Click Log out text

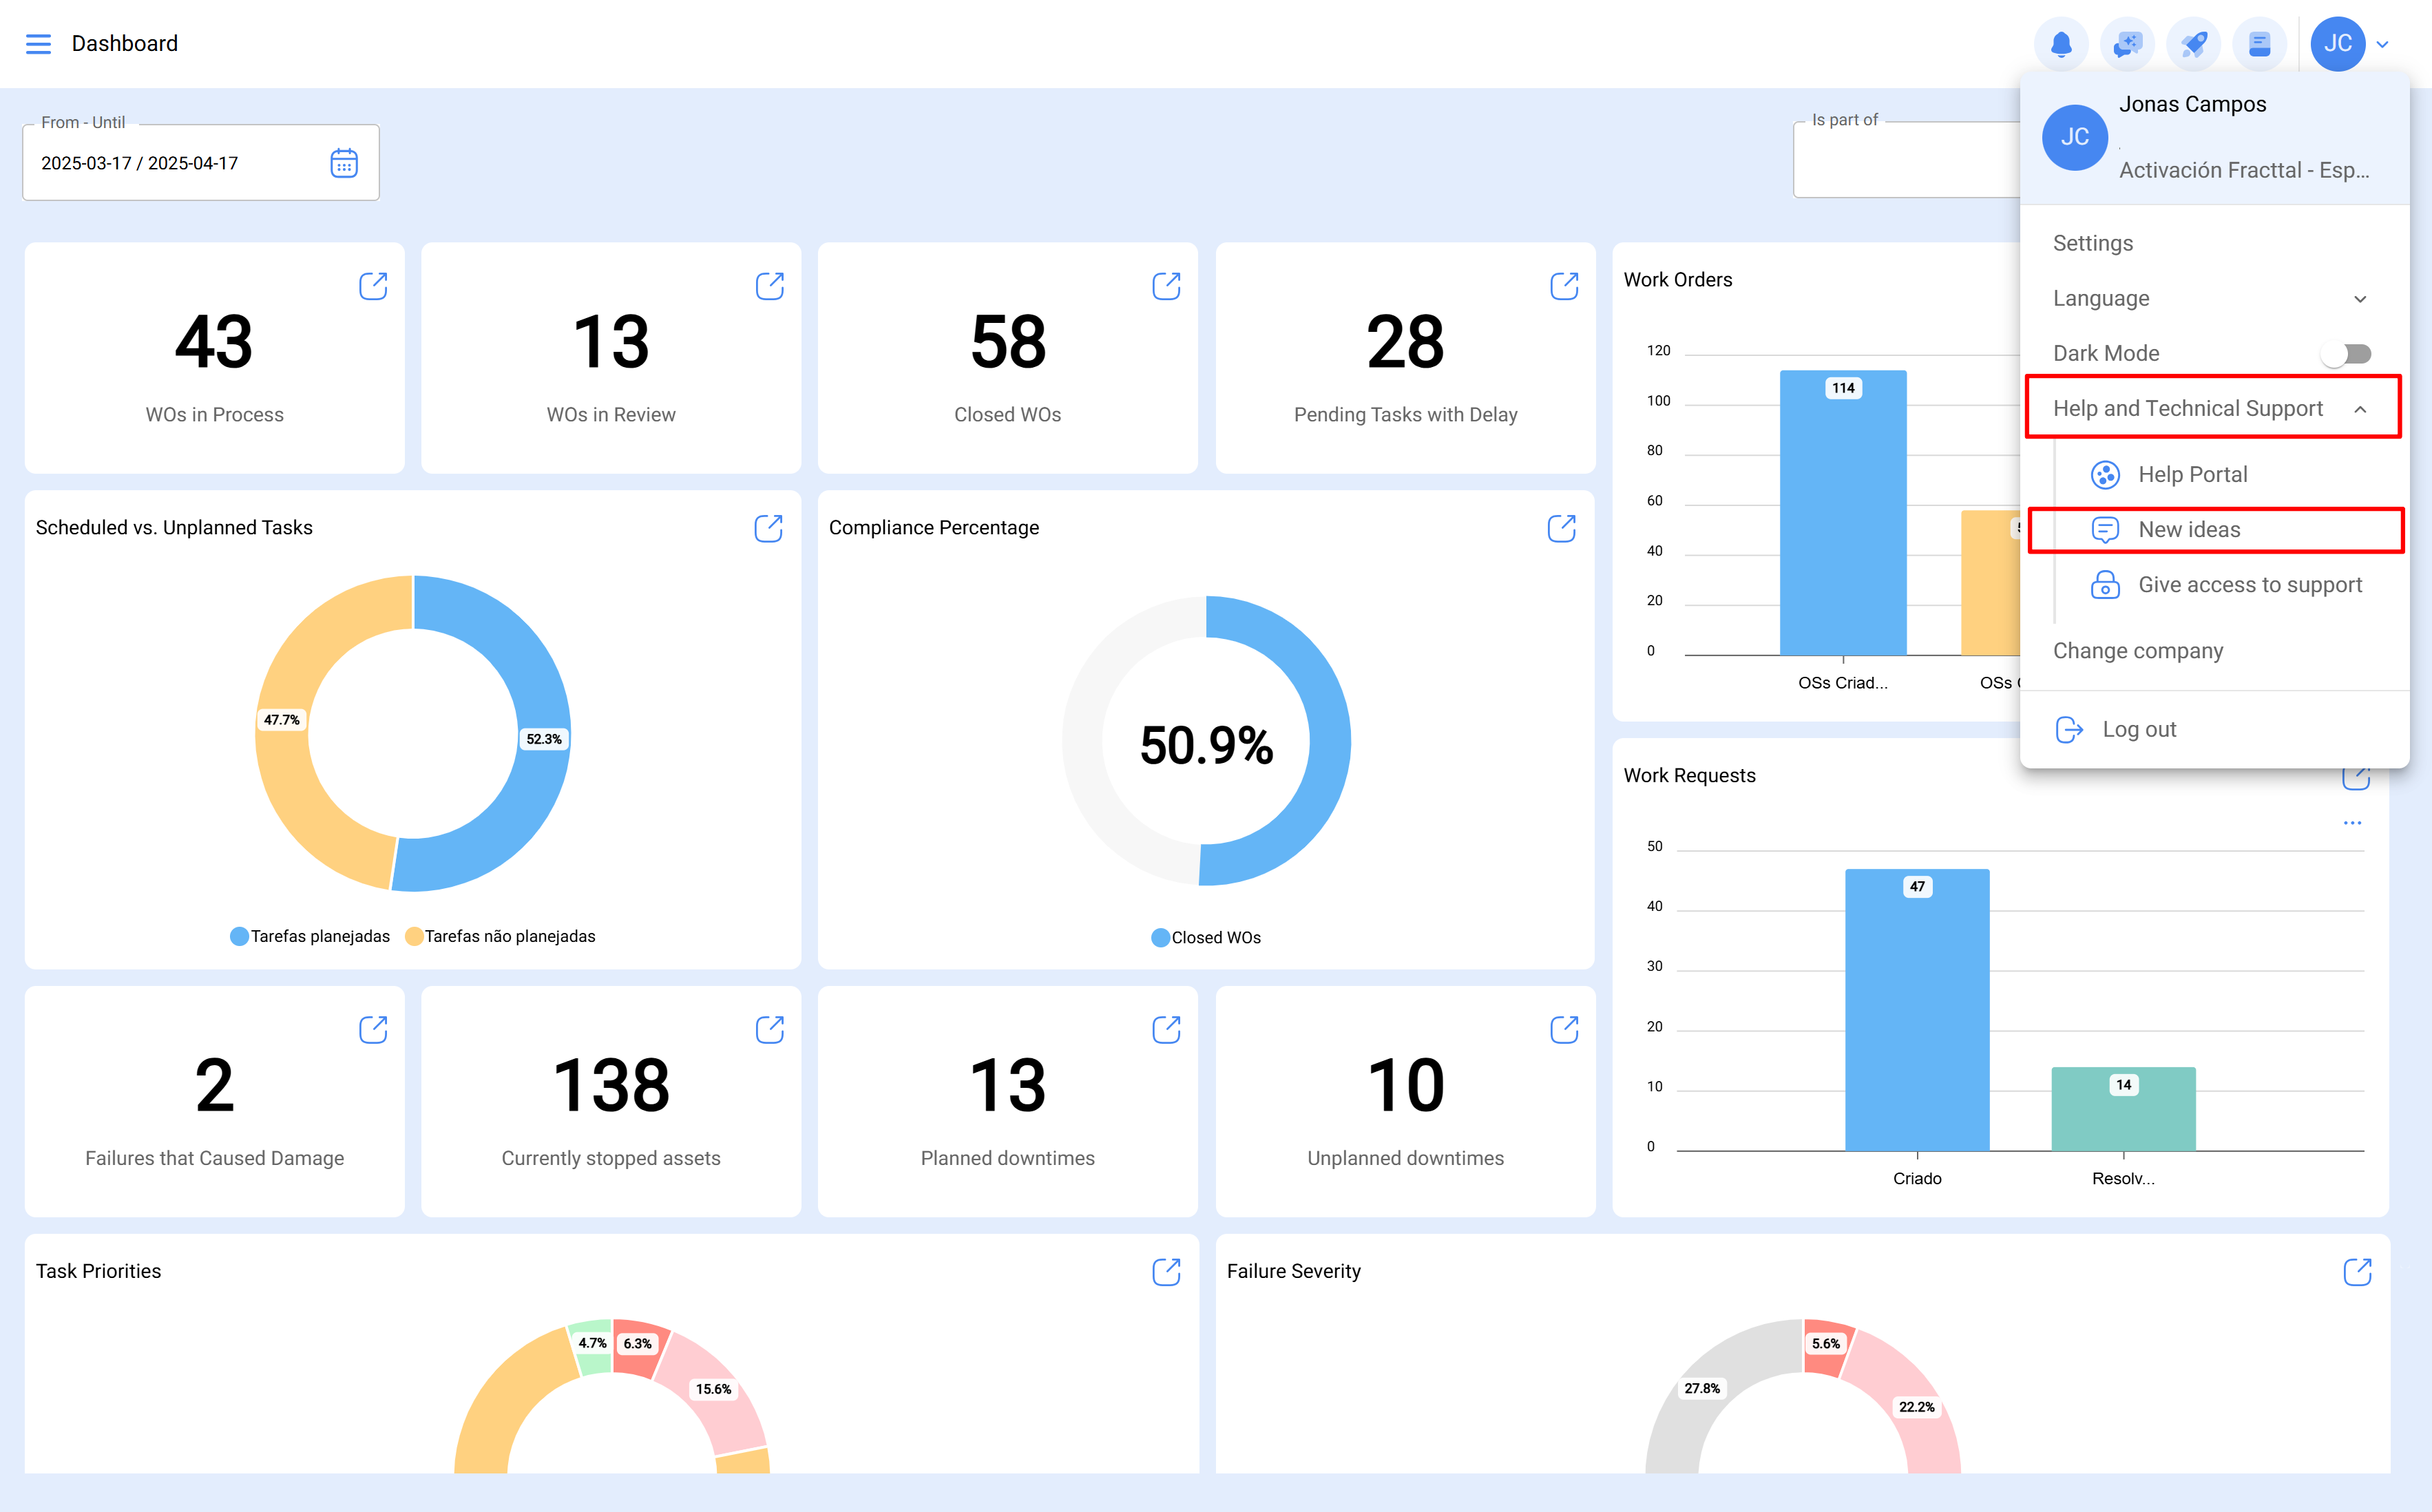click(2139, 730)
